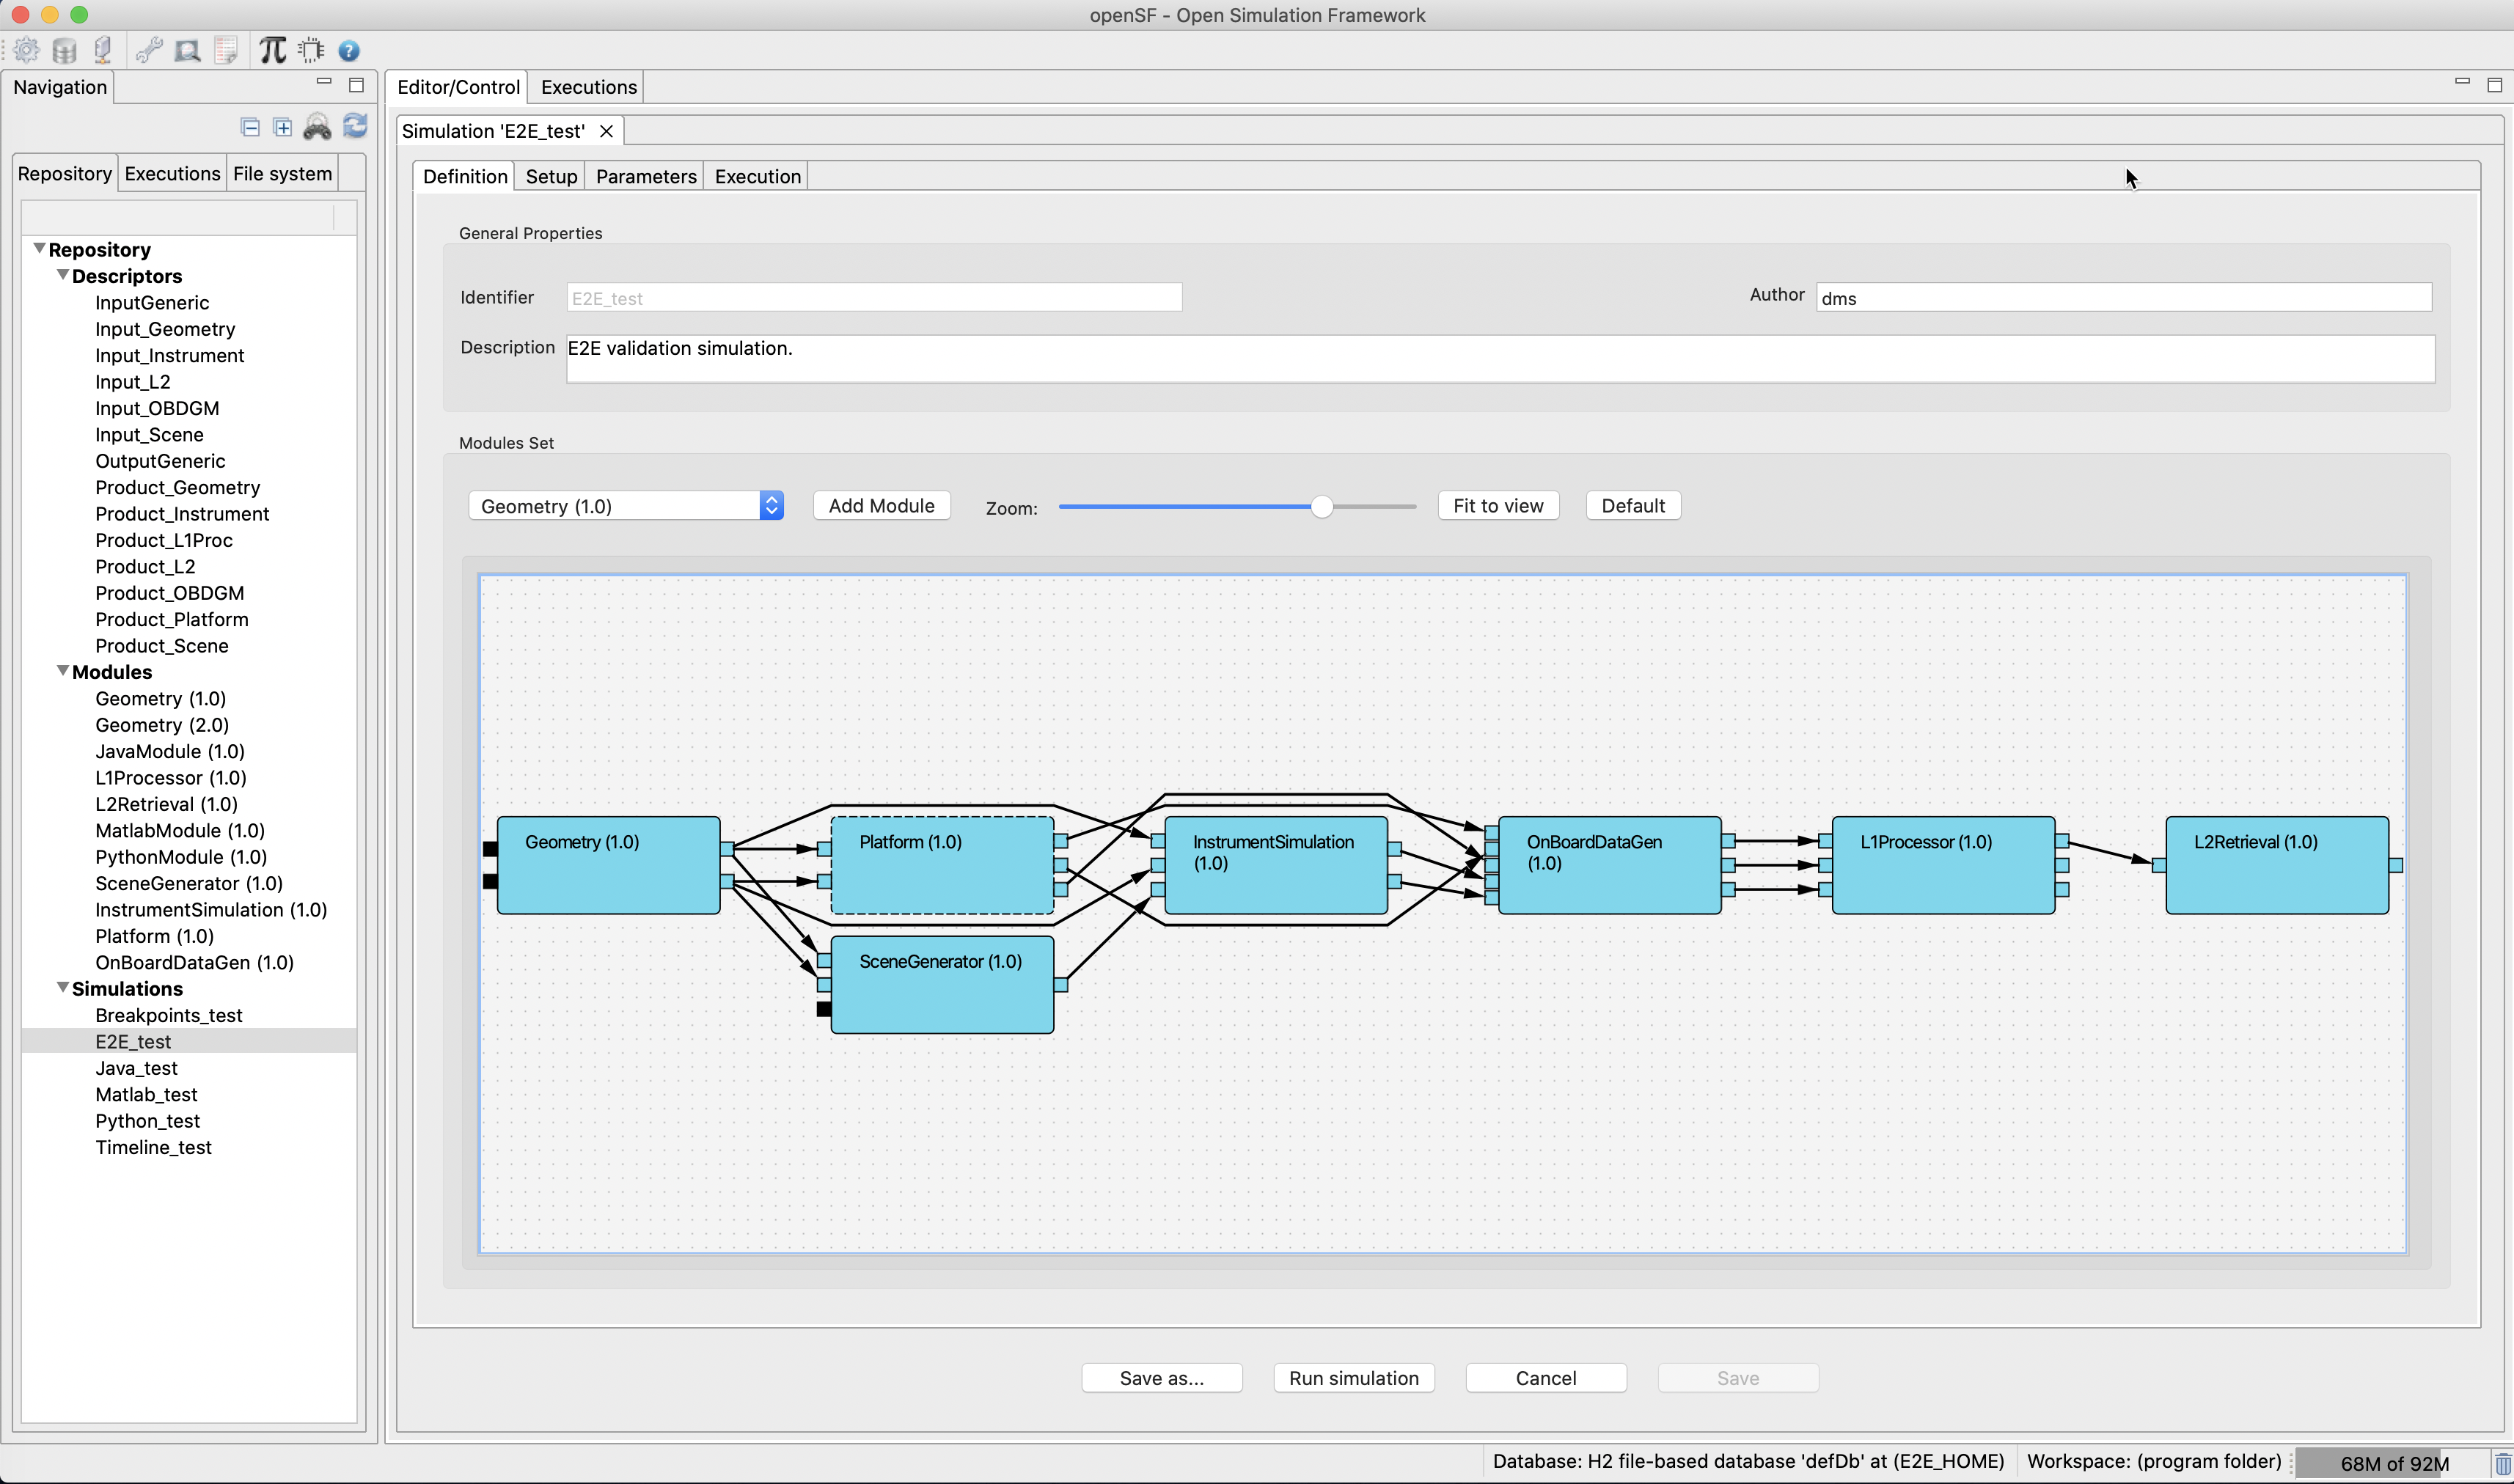This screenshot has width=2514, height=1484.
Task: Click the Author text field
Action: 2122,298
